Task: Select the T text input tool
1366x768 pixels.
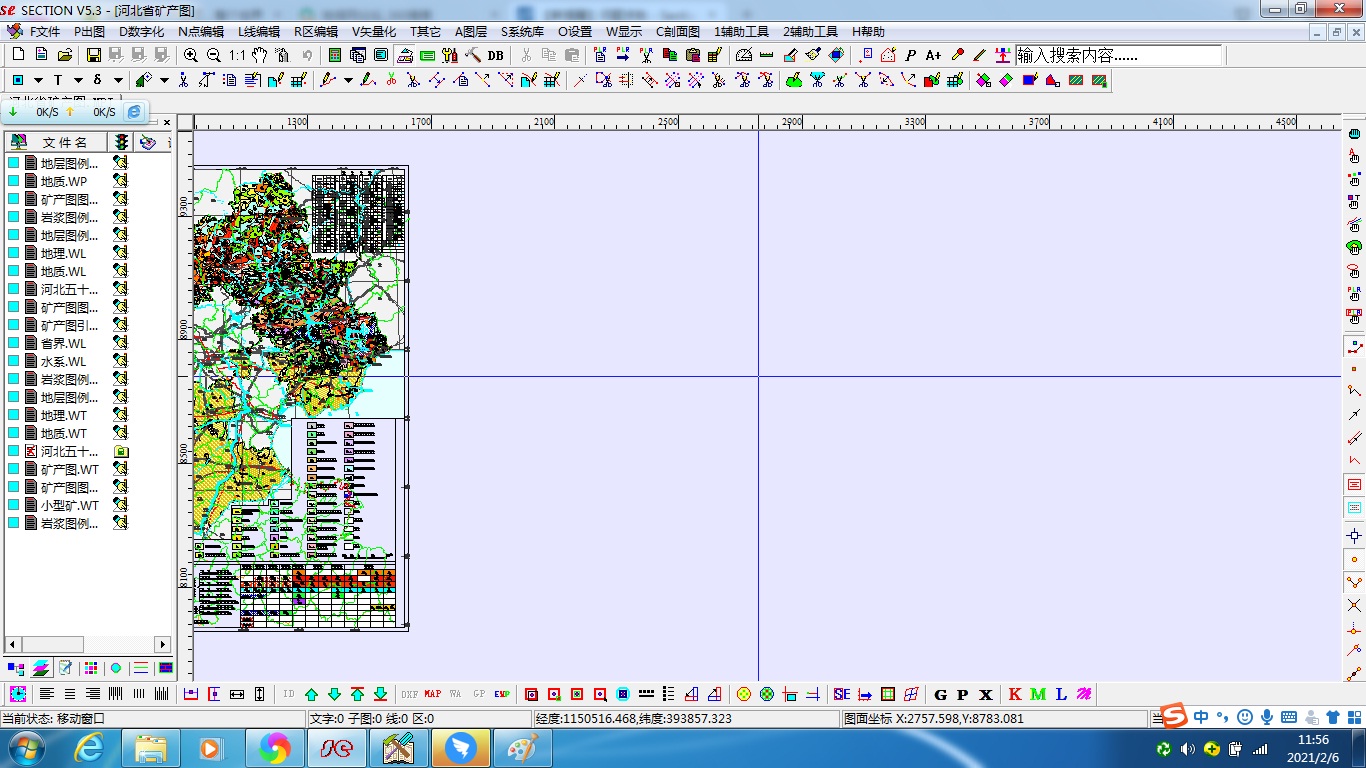Action: point(58,80)
